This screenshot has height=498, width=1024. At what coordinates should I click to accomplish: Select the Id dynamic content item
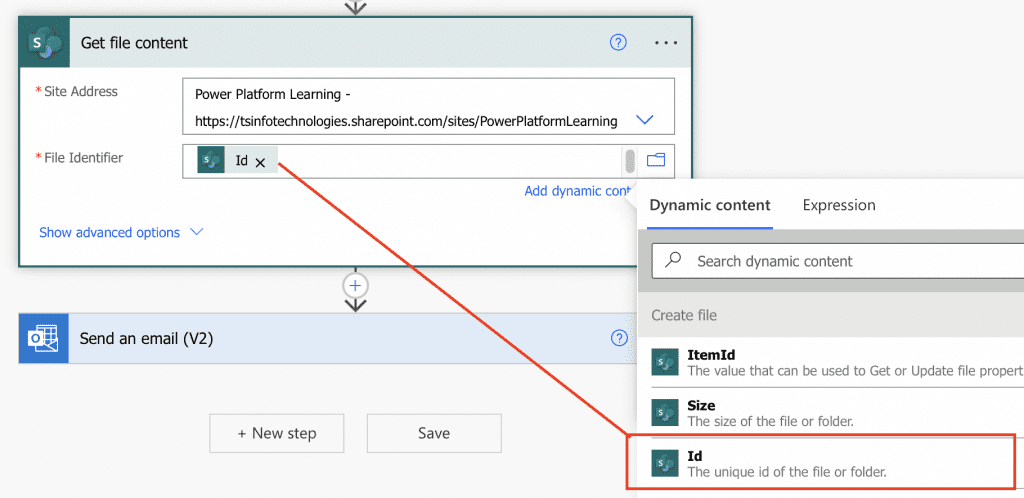coord(821,462)
